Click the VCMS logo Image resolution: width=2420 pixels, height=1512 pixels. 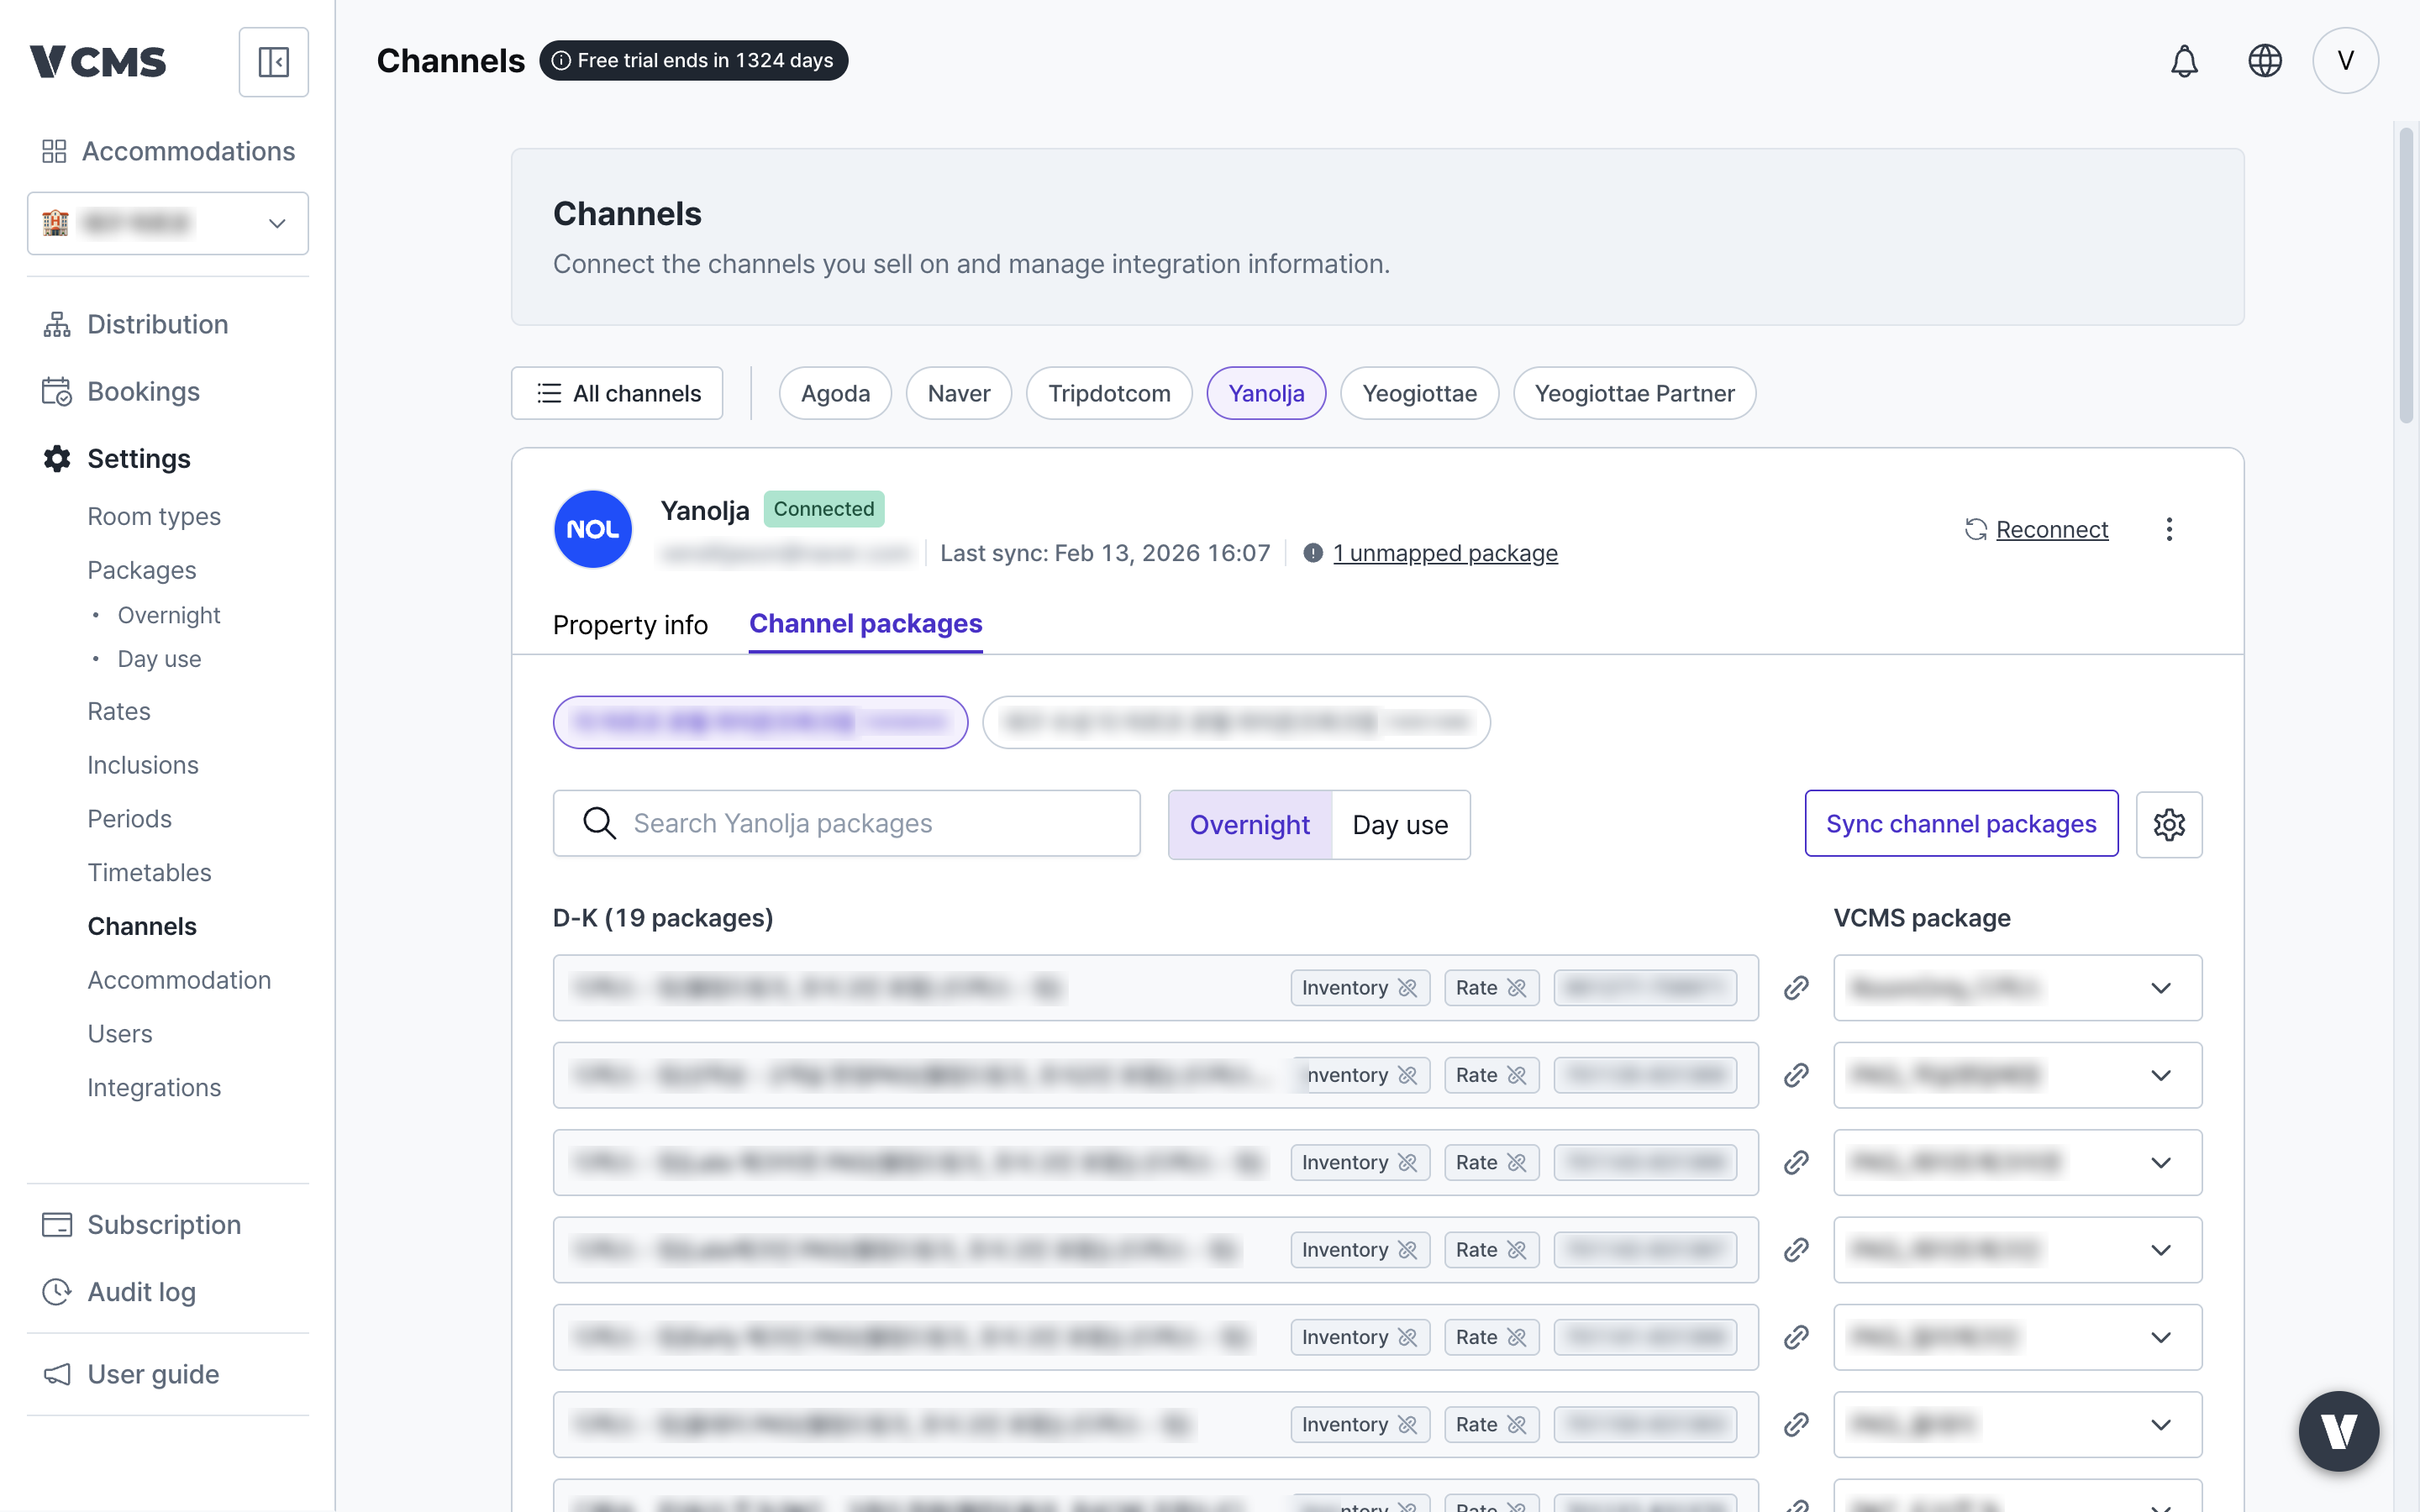point(98,62)
